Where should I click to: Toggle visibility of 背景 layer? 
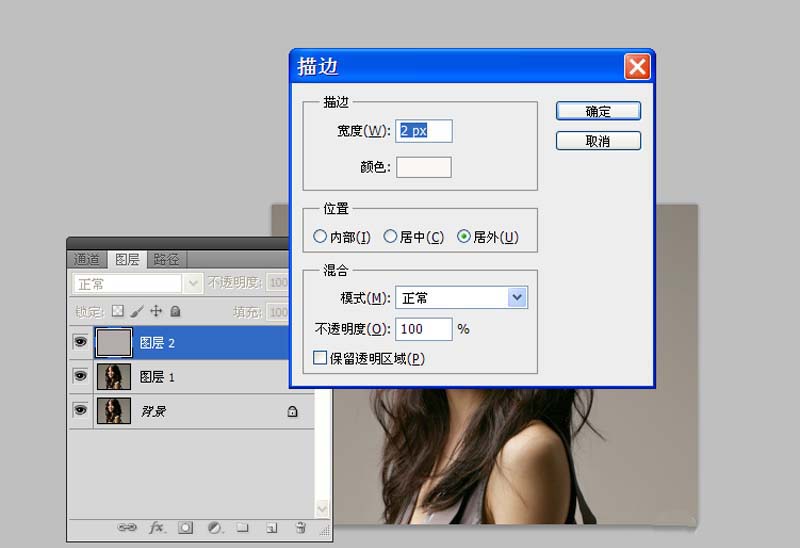point(81,410)
